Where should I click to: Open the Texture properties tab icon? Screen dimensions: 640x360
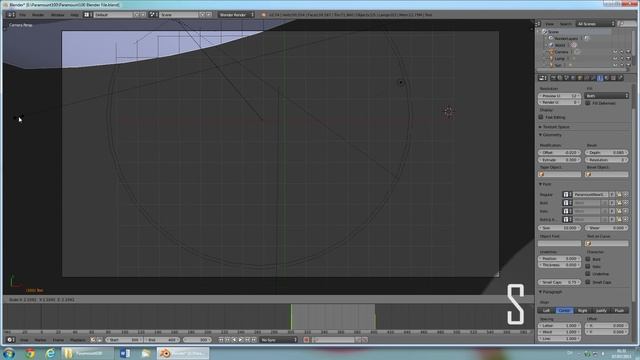click(x=613, y=78)
